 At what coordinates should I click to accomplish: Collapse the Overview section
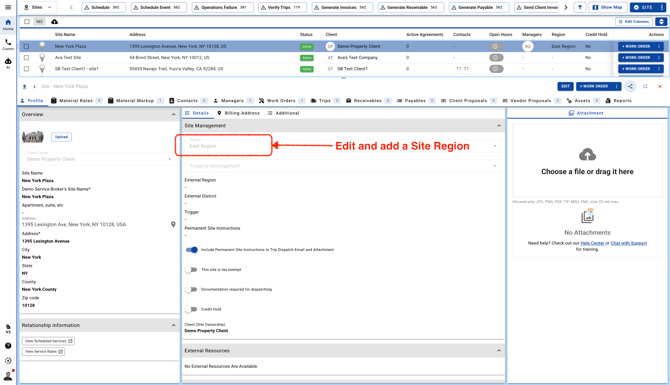[173, 115]
